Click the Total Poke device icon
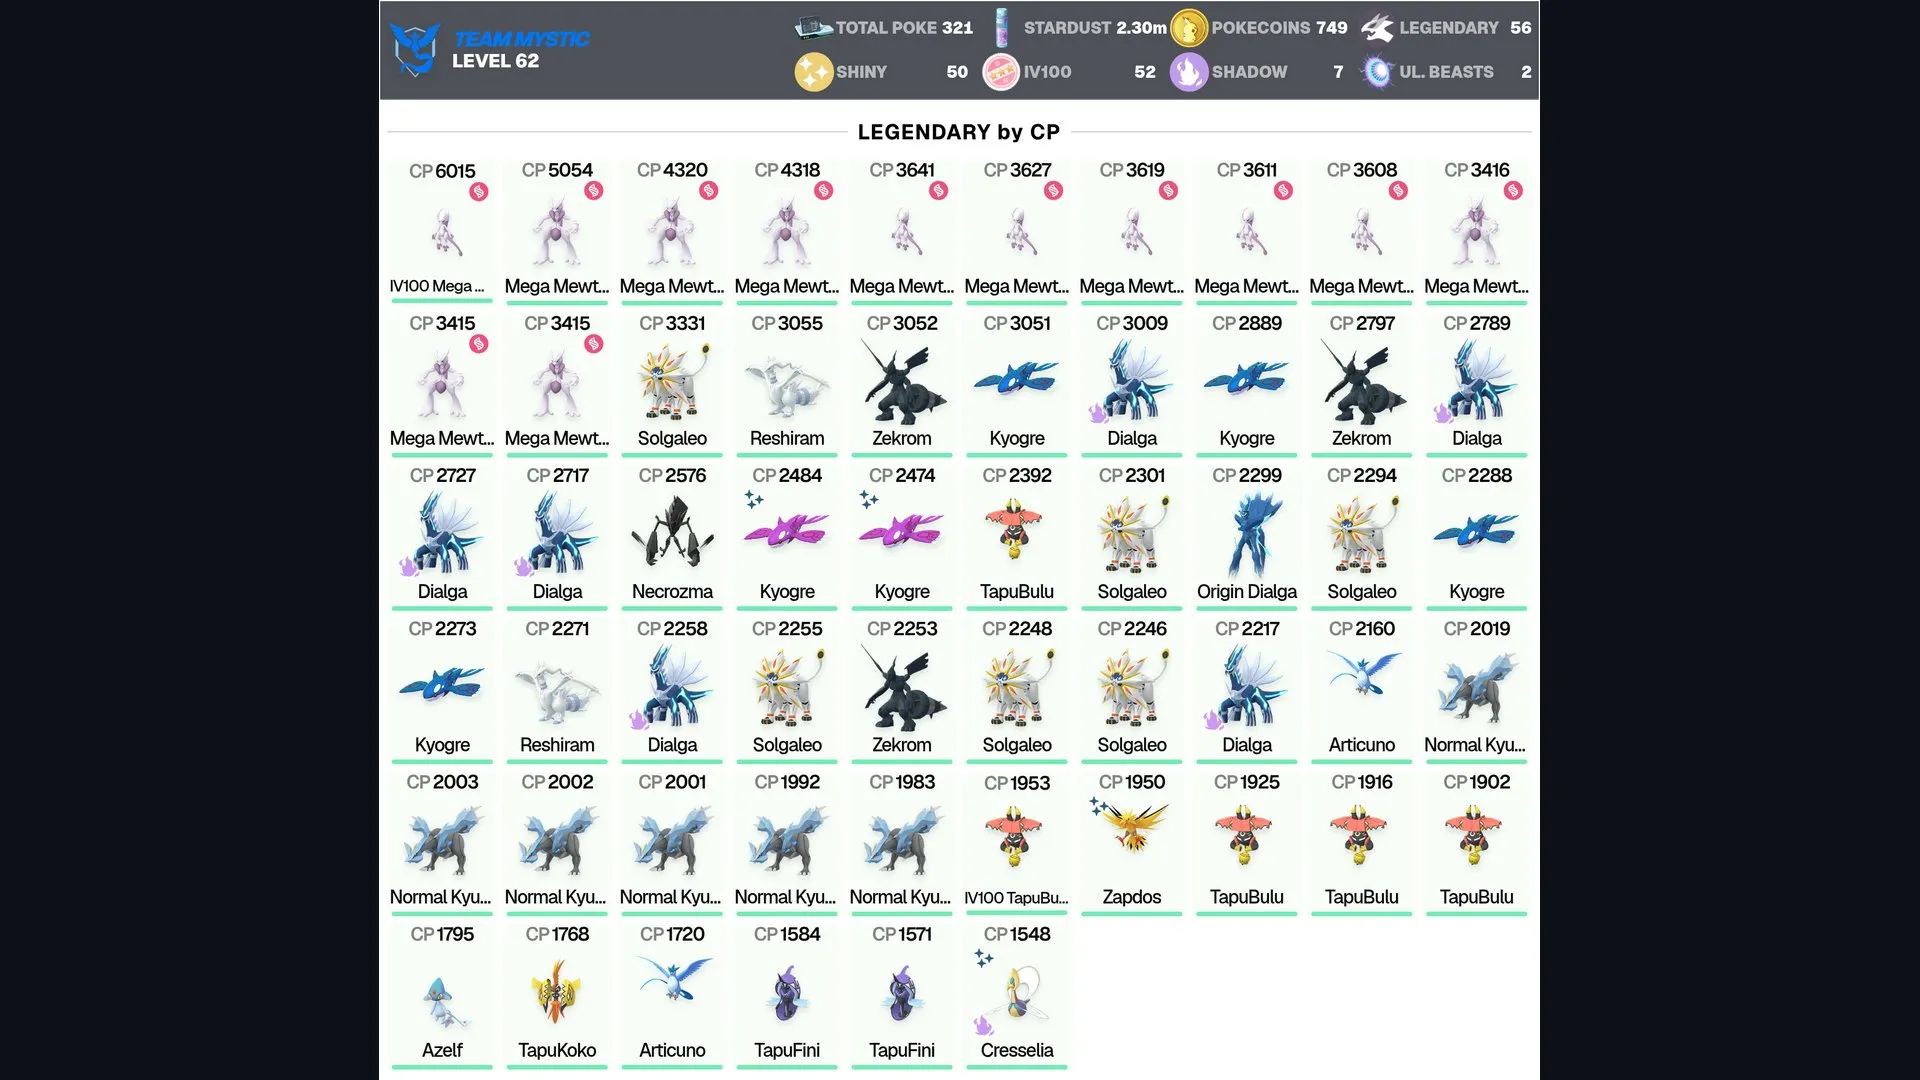 [813, 28]
